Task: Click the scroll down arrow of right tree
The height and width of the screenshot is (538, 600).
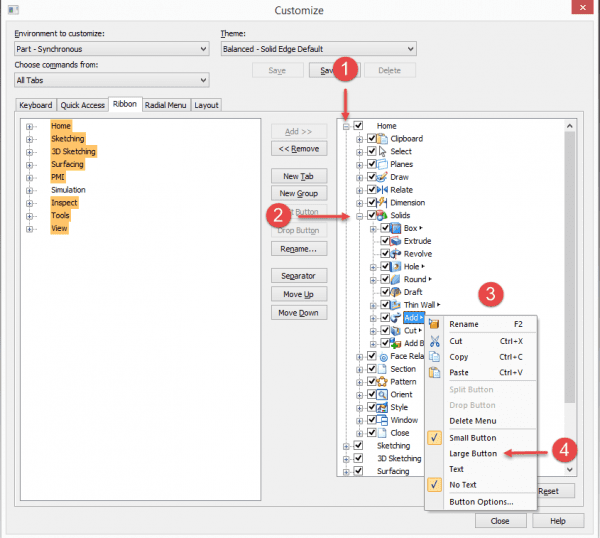Action: coord(570,470)
